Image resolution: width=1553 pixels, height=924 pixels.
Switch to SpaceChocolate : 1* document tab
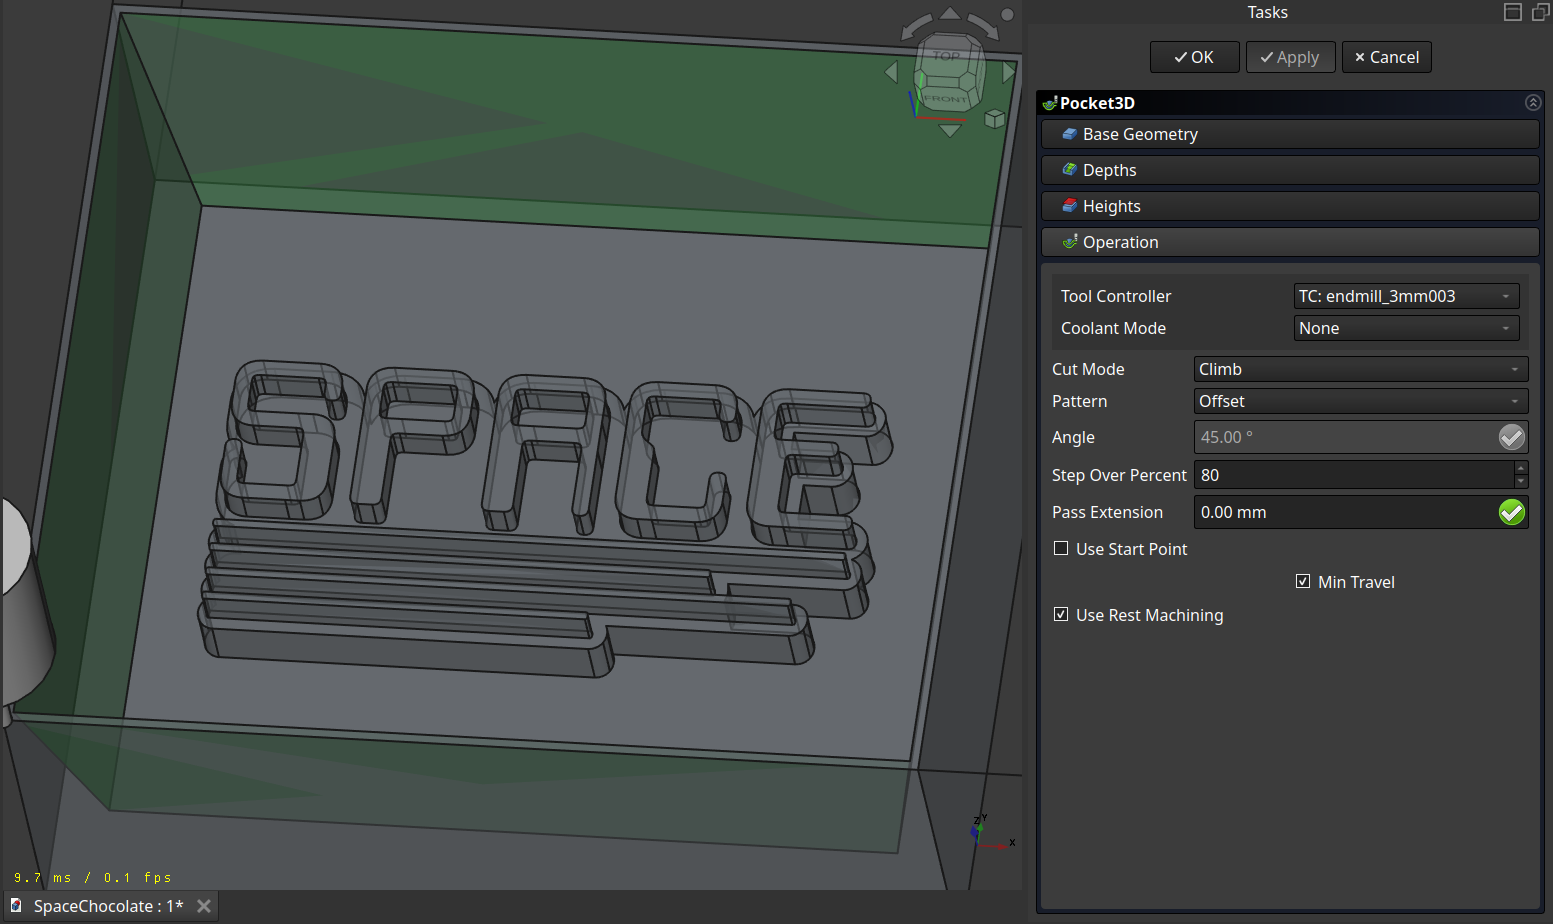coord(109,906)
